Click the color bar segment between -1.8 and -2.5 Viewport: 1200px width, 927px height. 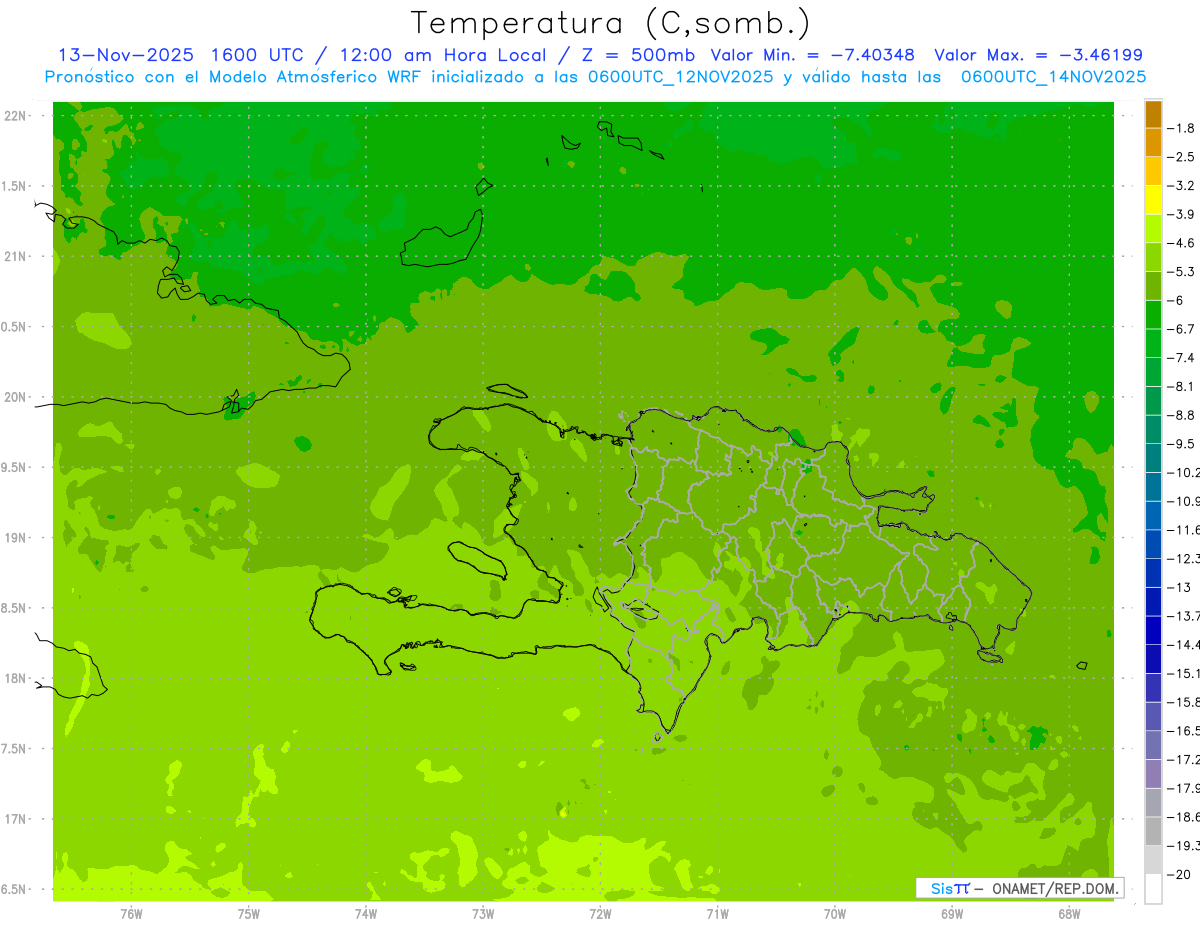pos(1153,143)
